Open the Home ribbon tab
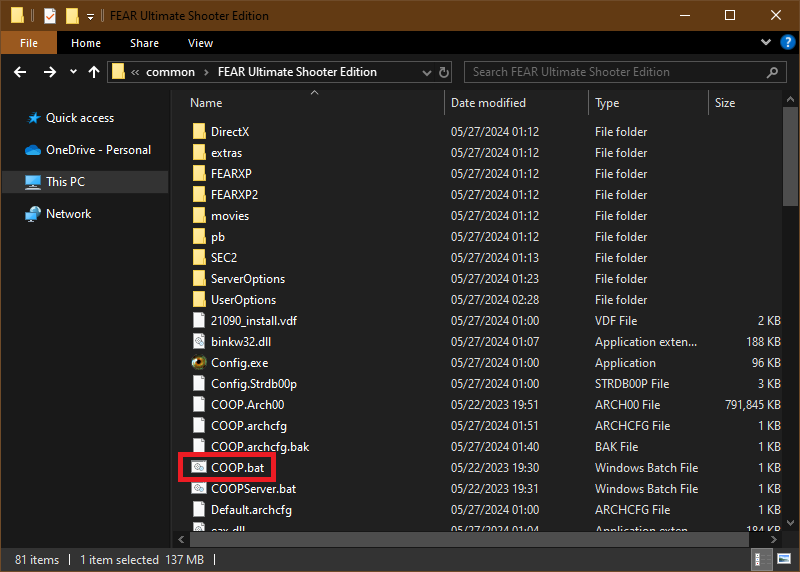The width and height of the screenshot is (800, 572). pyautogui.click(x=86, y=43)
